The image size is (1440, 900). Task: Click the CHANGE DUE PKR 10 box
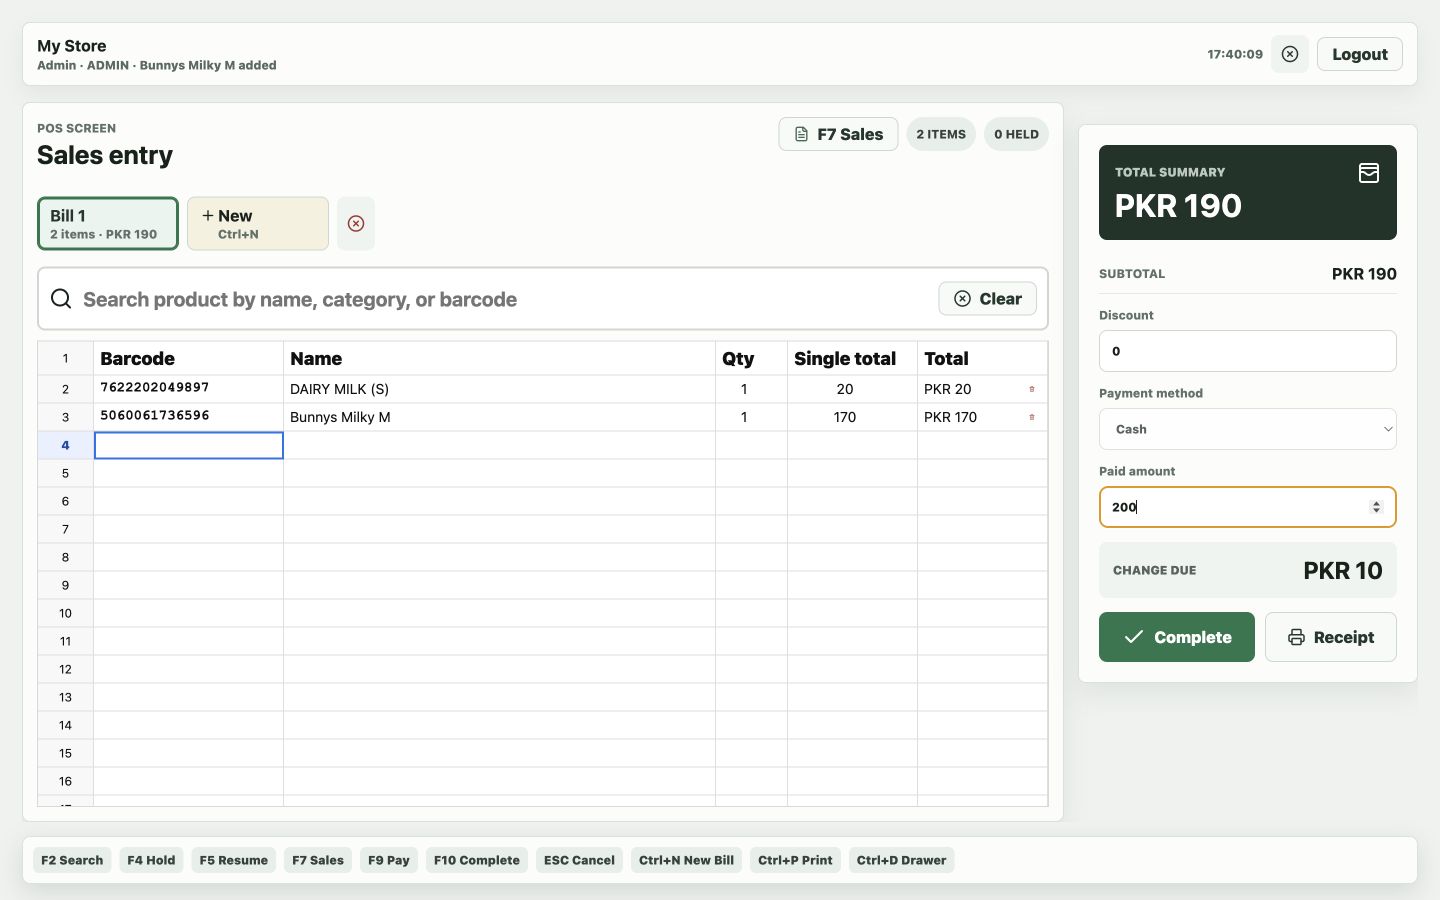(x=1247, y=570)
